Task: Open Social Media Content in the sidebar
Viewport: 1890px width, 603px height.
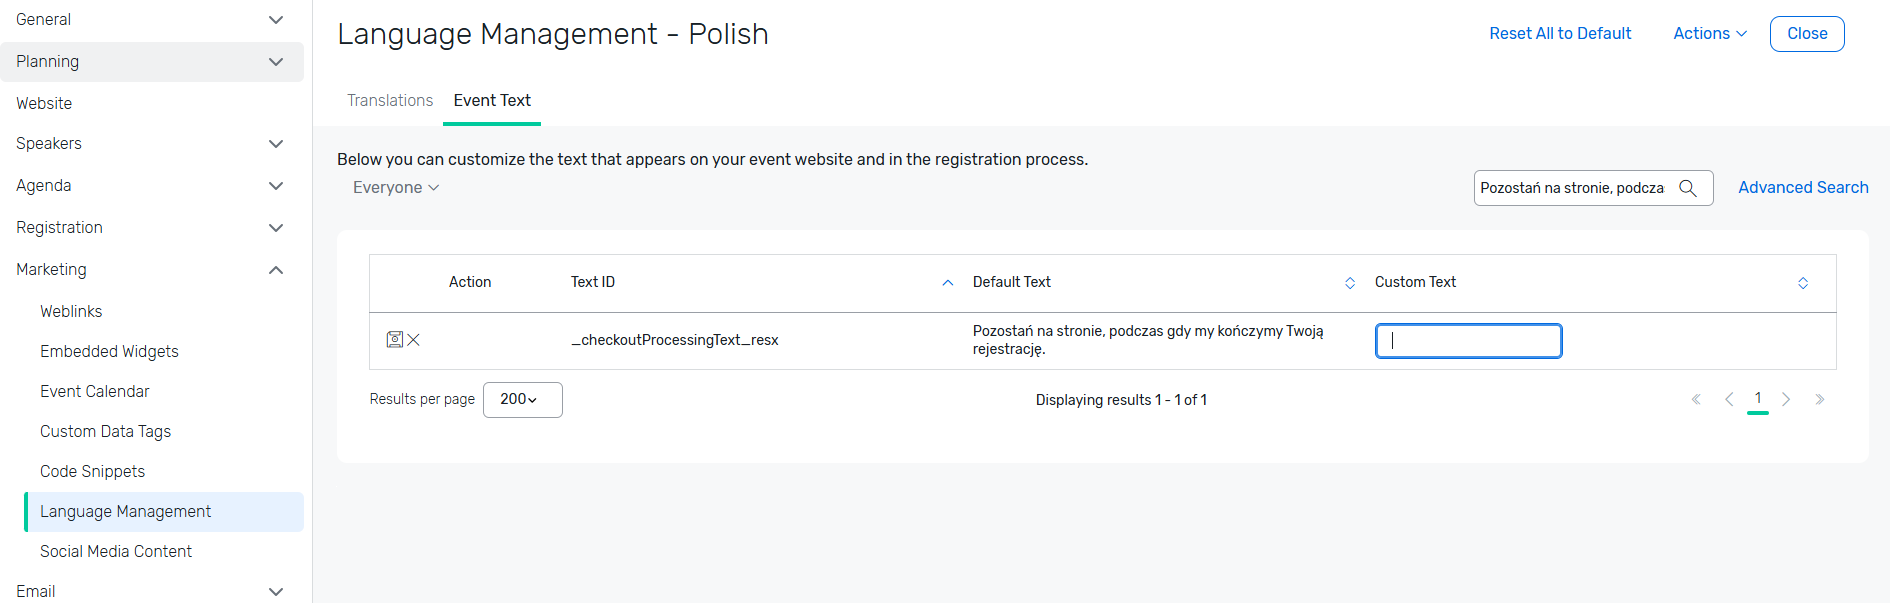Action: pos(116,552)
